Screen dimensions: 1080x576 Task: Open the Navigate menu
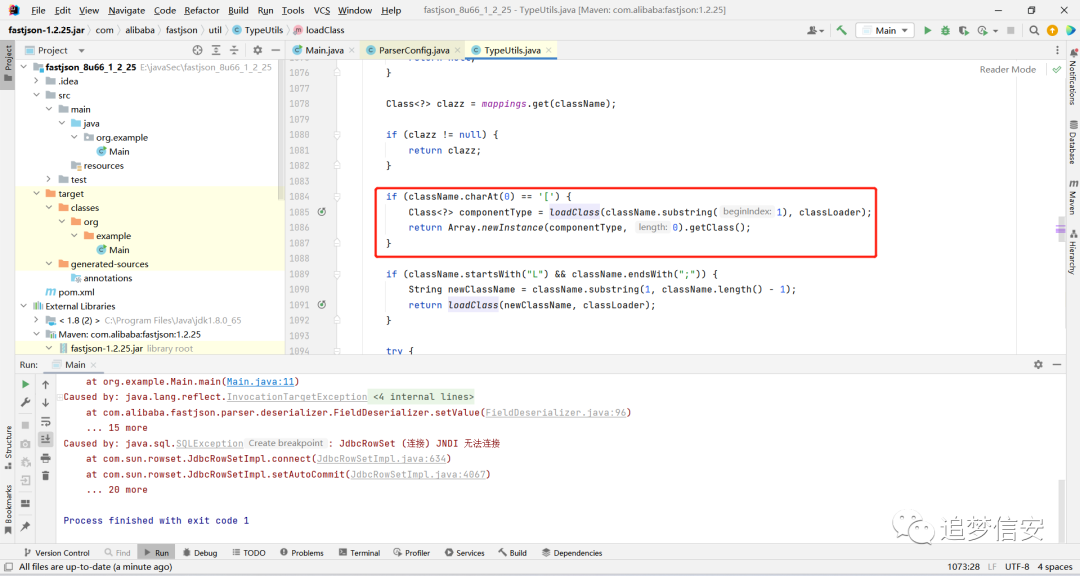point(127,10)
